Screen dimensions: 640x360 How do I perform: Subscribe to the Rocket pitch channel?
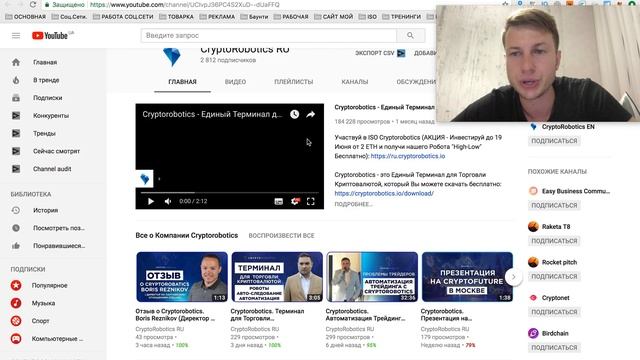pyautogui.click(x=554, y=276)
